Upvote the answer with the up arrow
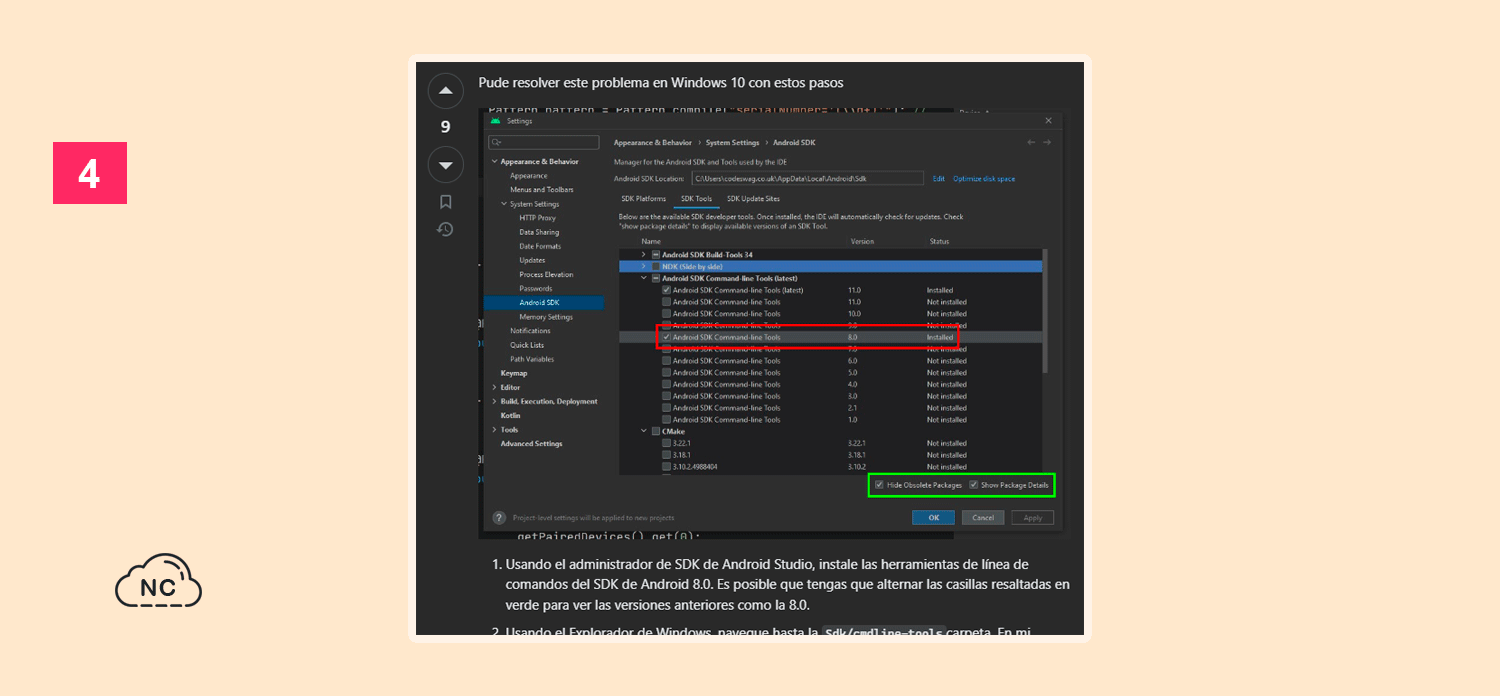The width and height of the screenshot is (1500, 696). point(445,90)
